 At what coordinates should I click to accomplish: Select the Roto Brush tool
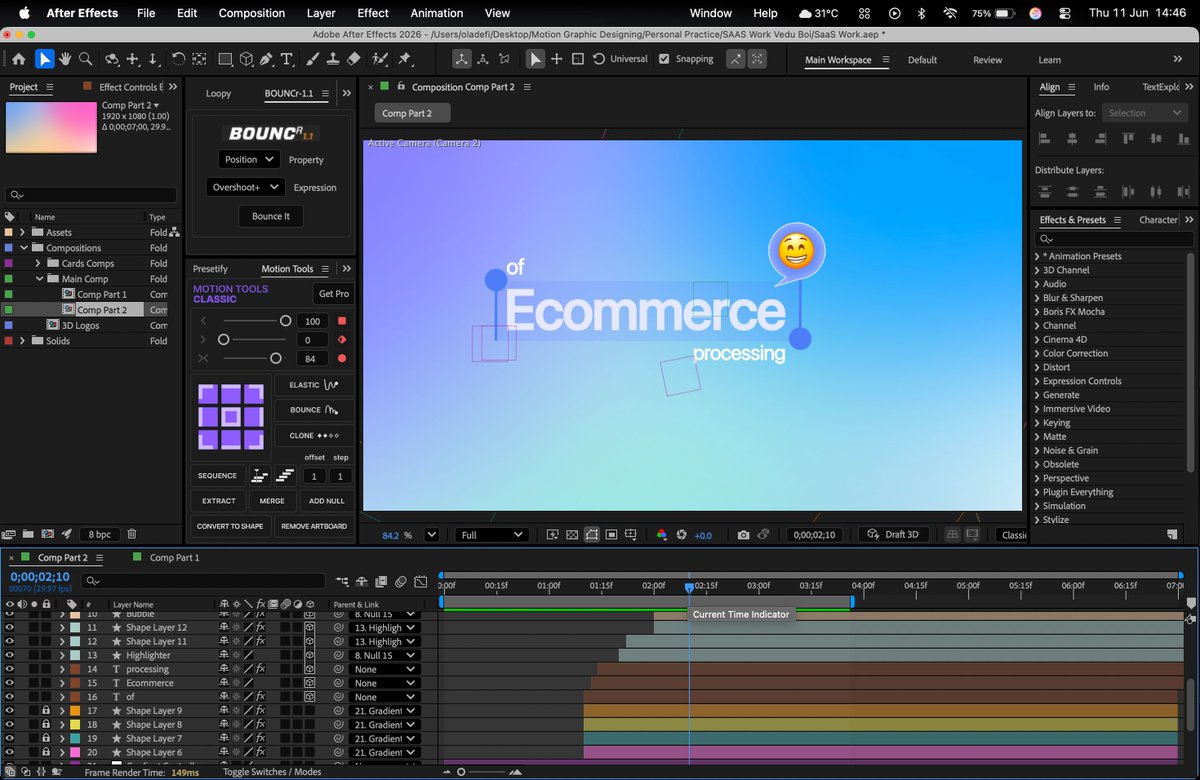(380, 59)
